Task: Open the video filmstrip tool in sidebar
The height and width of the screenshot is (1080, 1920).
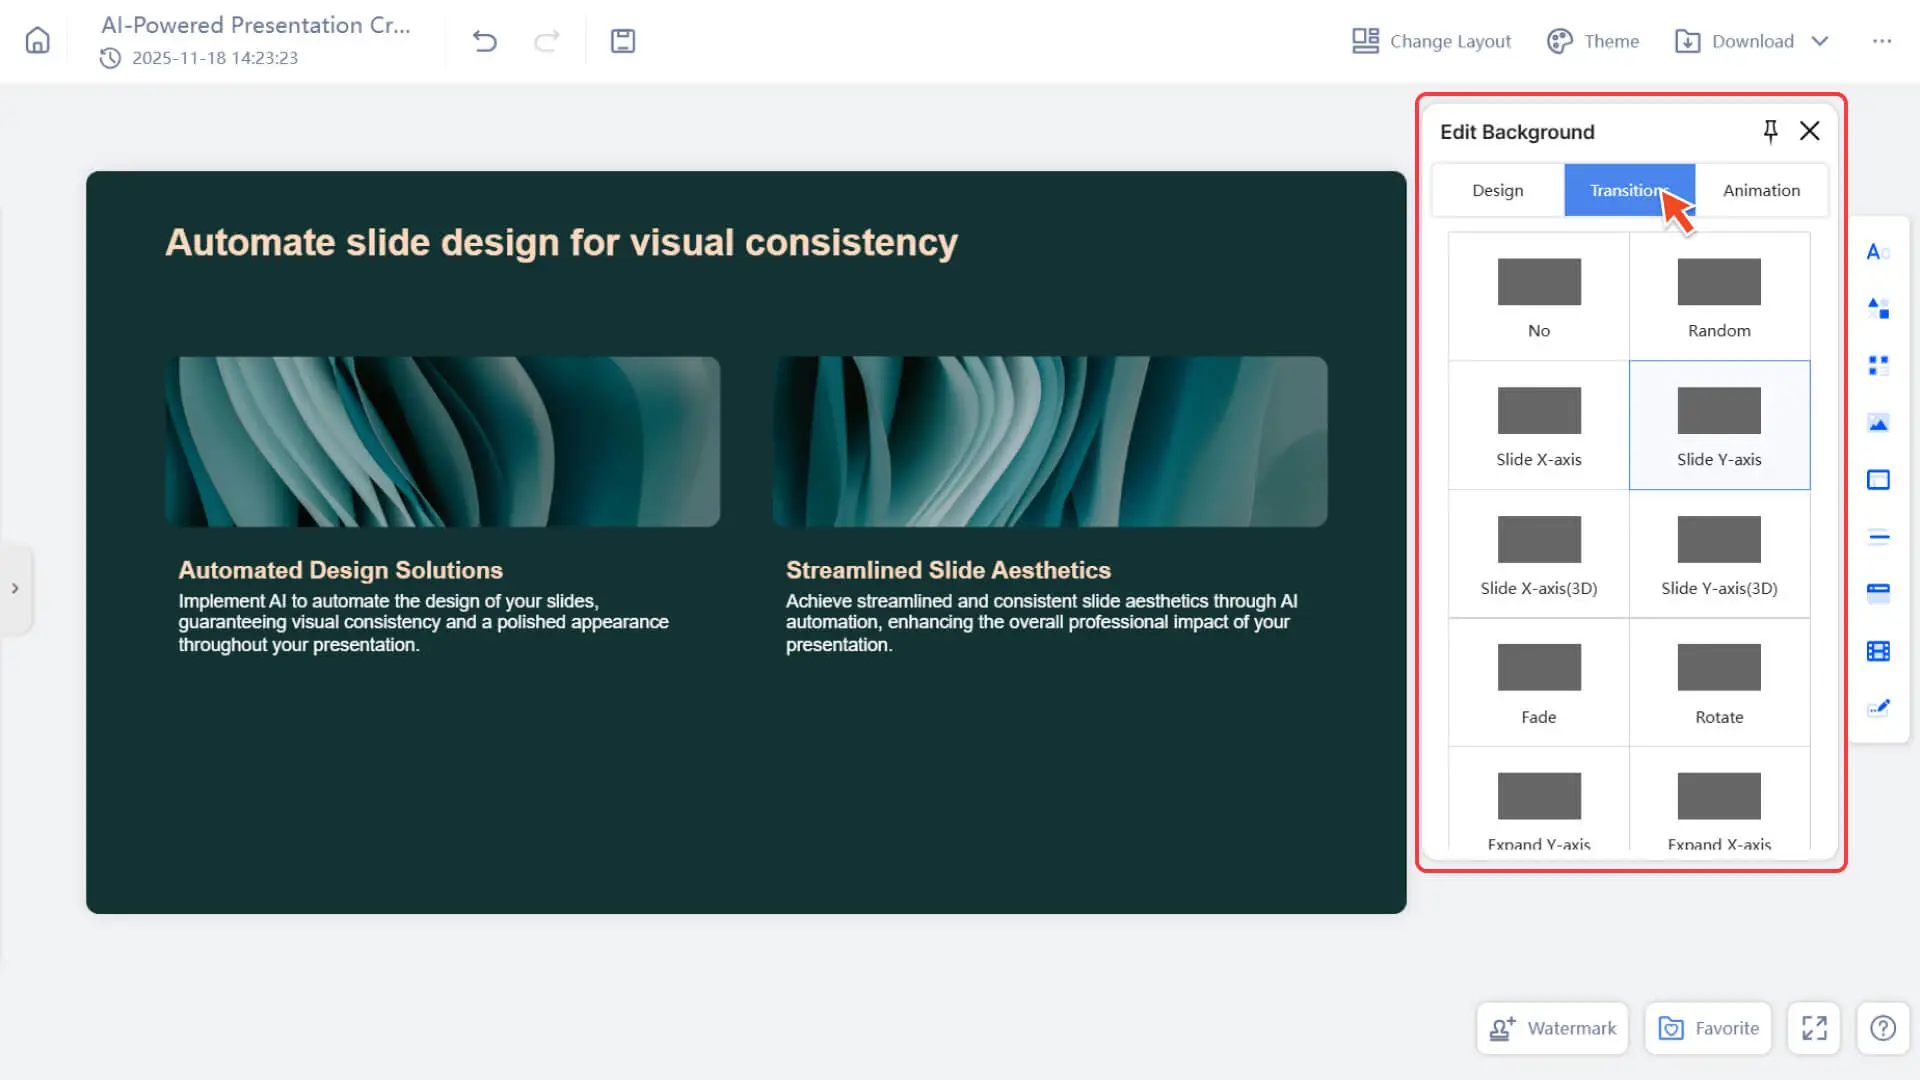Action: [1878, 651]
